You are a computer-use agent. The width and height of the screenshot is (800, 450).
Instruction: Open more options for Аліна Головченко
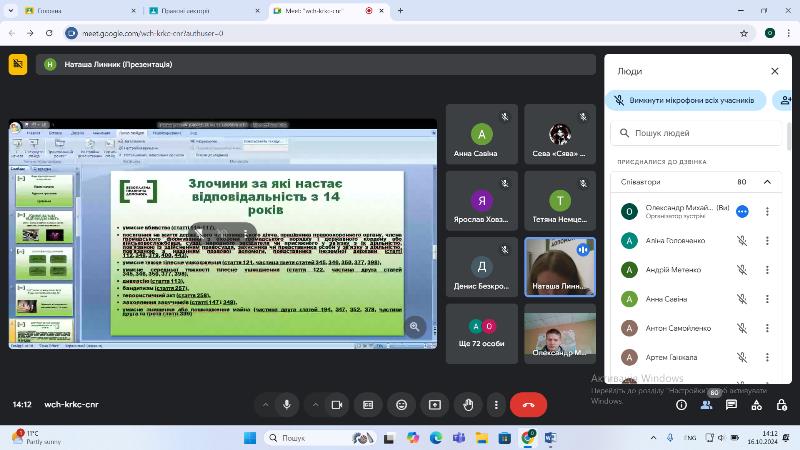(767, 241)
